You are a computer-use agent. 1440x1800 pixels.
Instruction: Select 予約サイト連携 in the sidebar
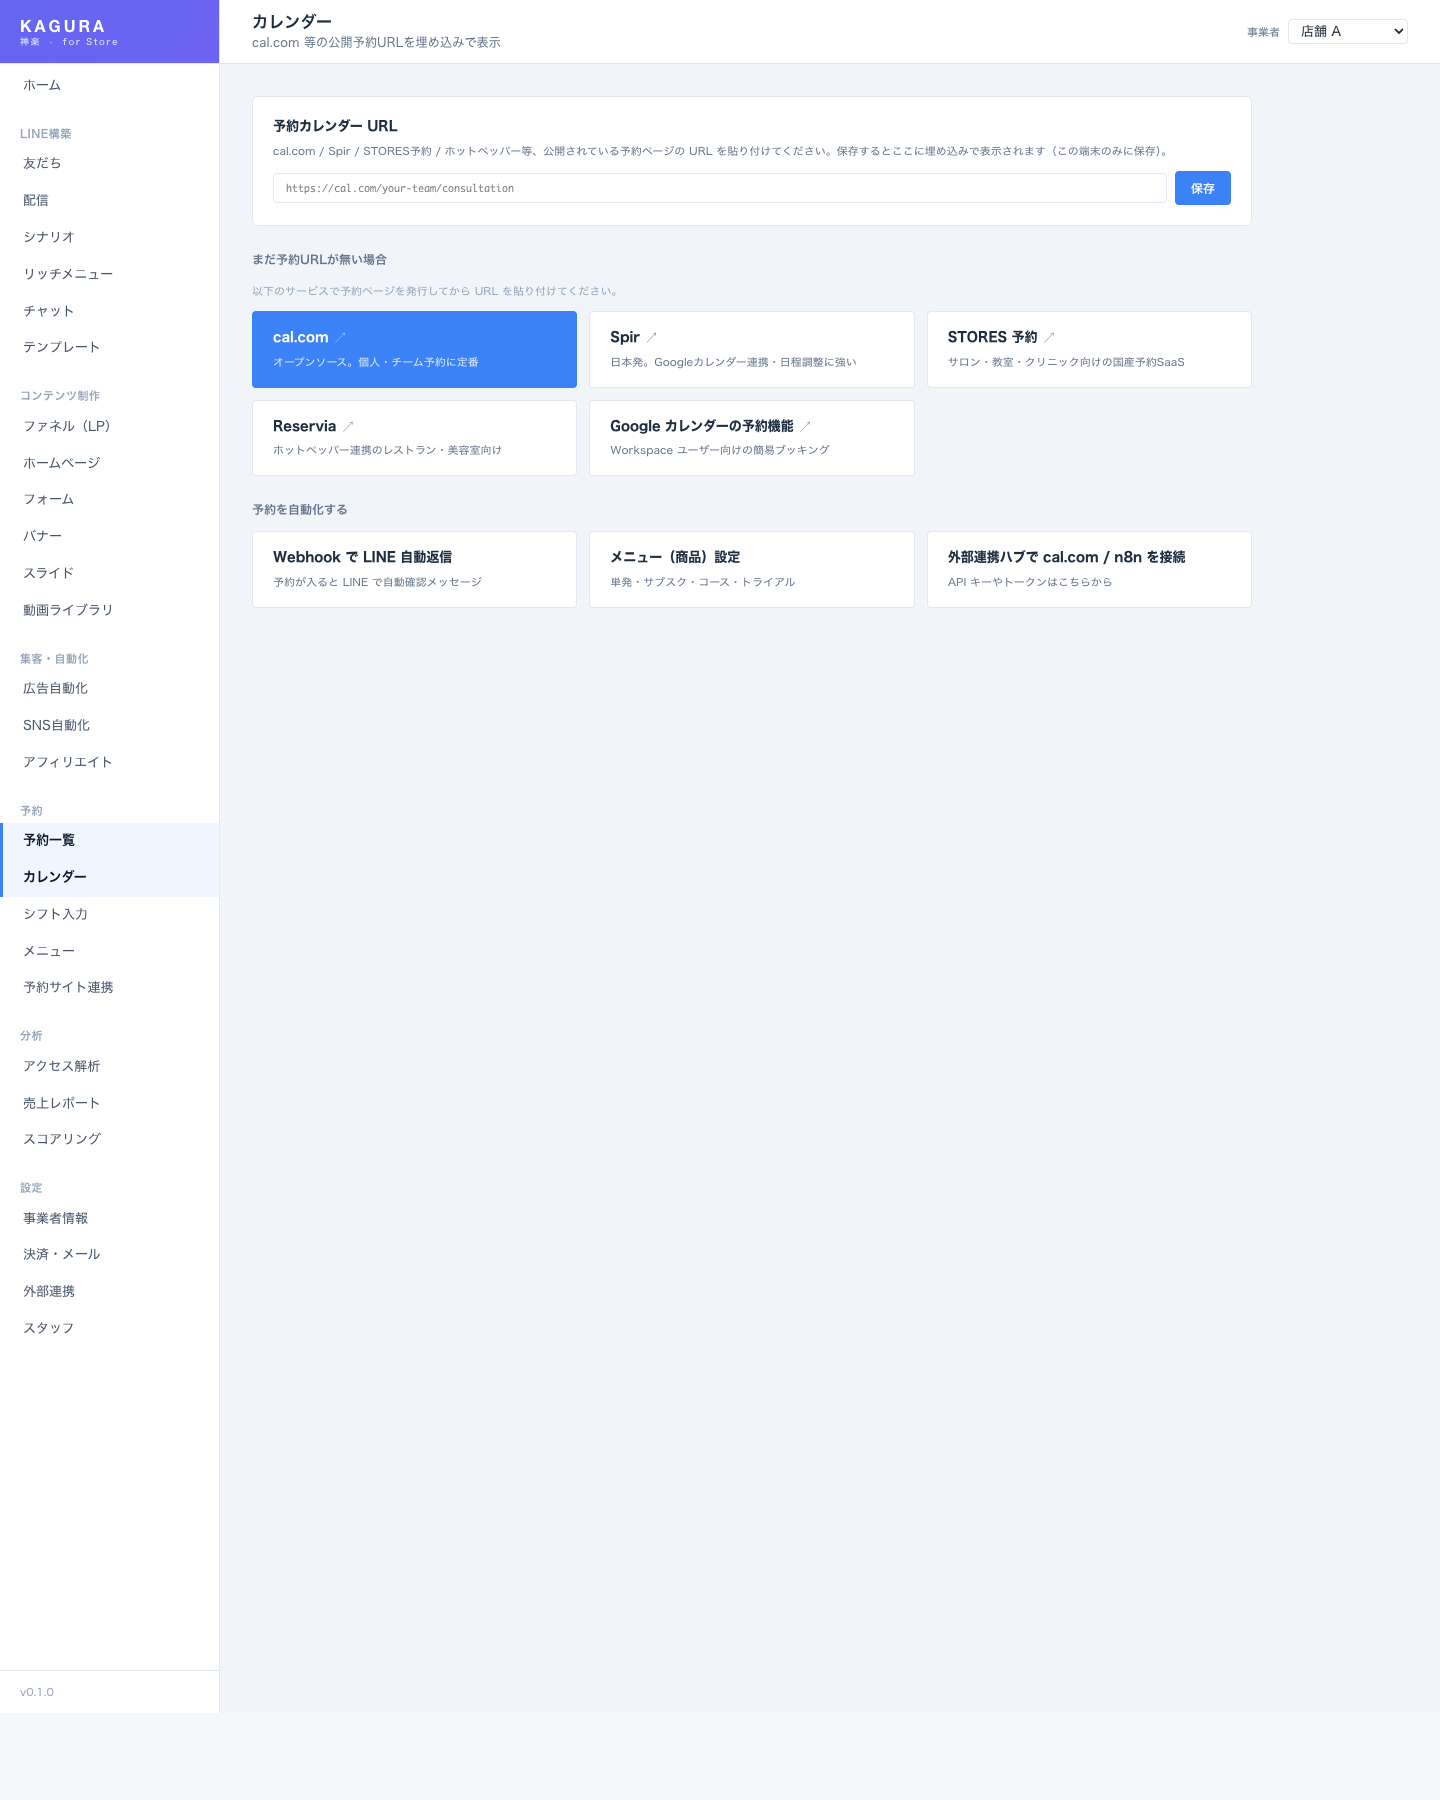tap(68, 987)
